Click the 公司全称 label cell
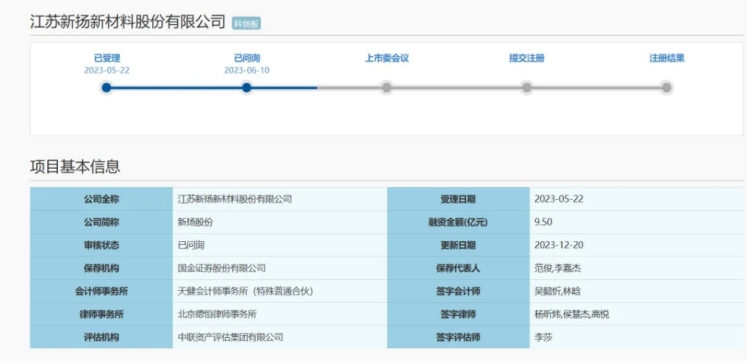This screenshot has width=751, height=364. tap(102, 199)
